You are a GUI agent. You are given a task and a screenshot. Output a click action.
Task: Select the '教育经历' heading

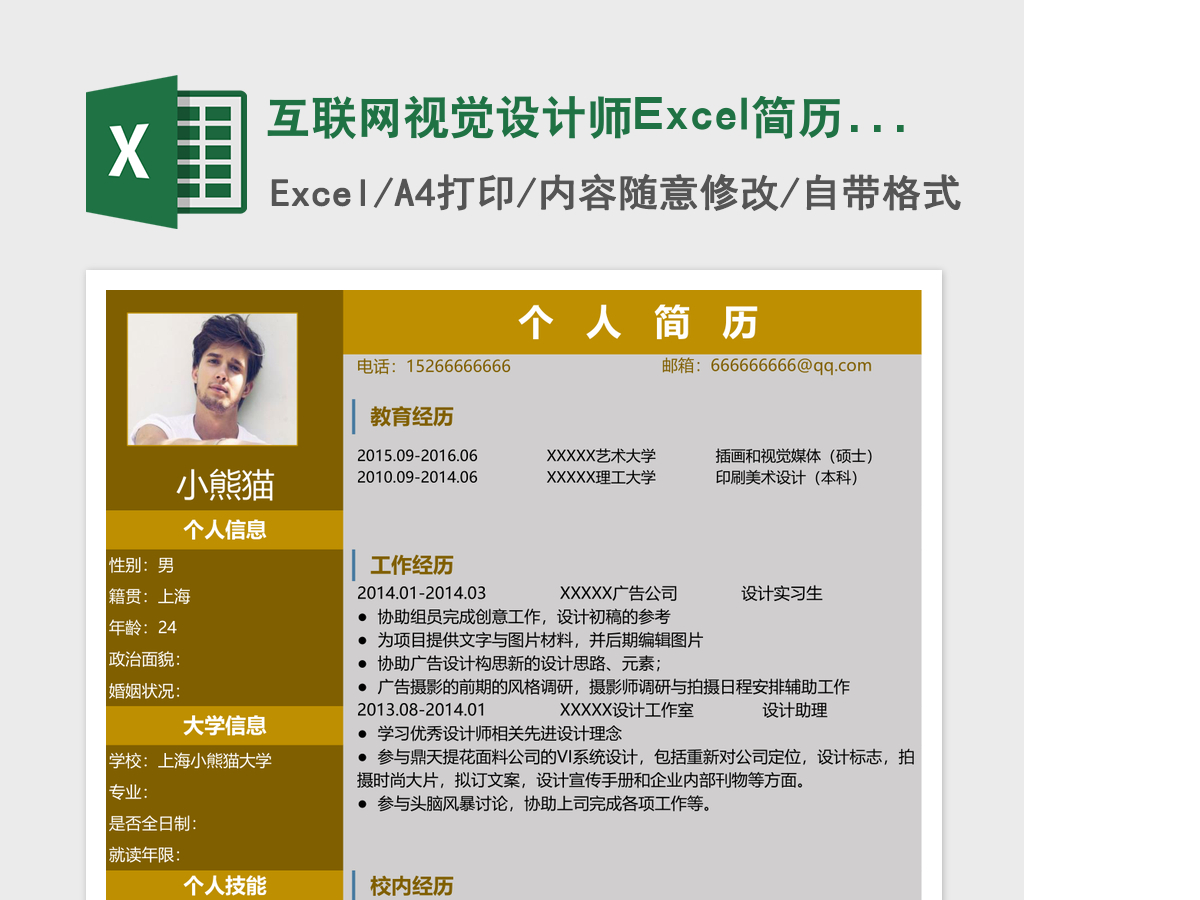pos(412,417)
